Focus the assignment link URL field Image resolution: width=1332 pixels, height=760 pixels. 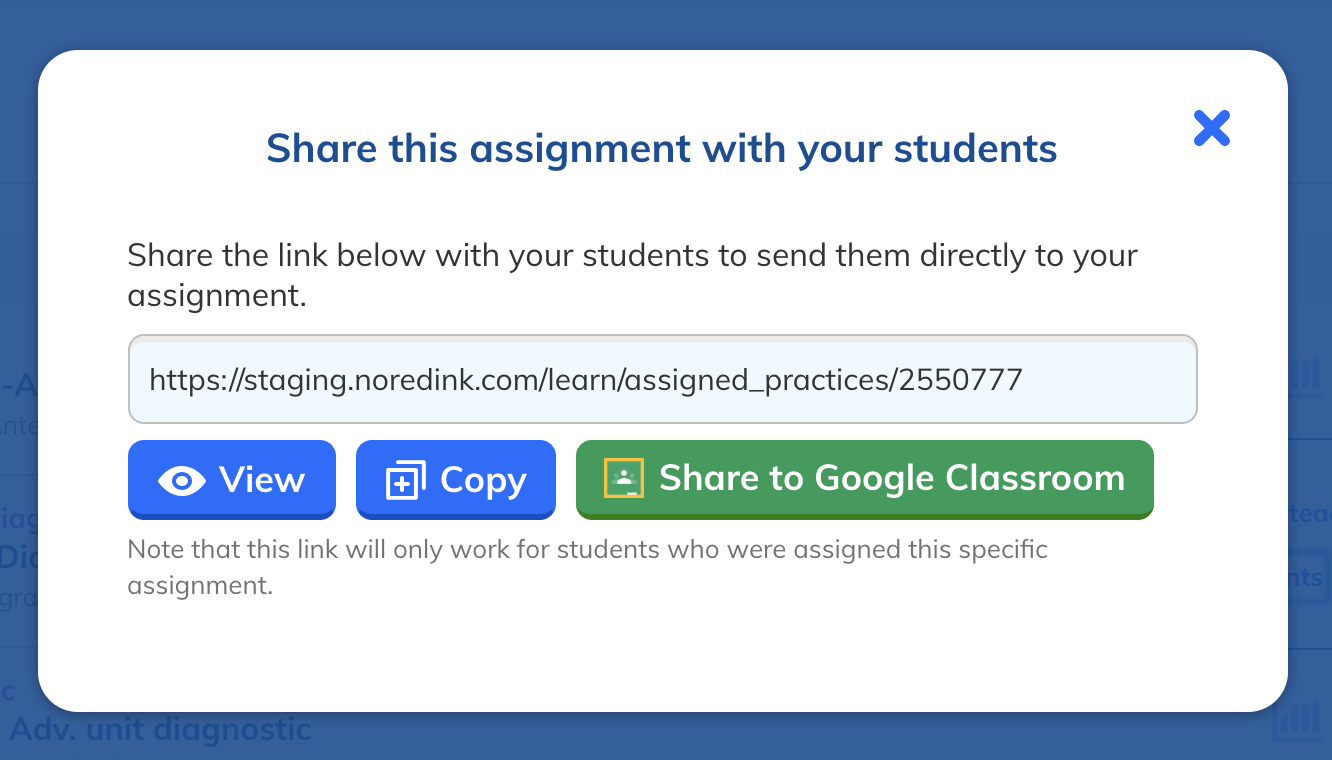(x=662, y=379)
